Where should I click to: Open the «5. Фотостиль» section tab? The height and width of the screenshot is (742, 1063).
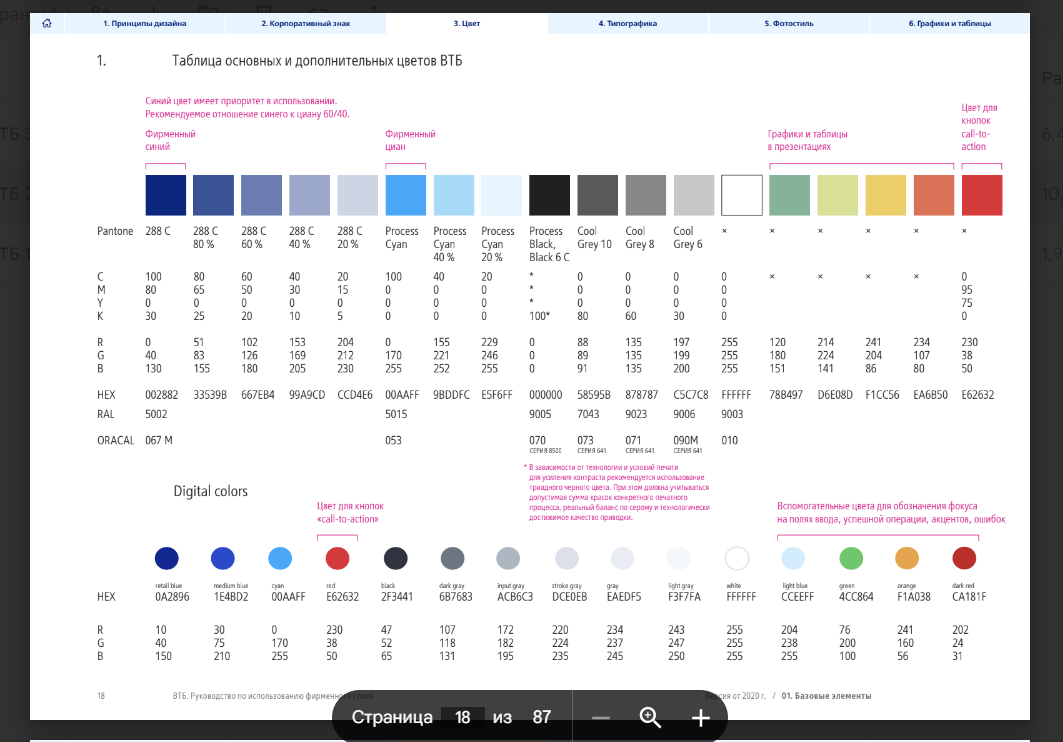788,22
